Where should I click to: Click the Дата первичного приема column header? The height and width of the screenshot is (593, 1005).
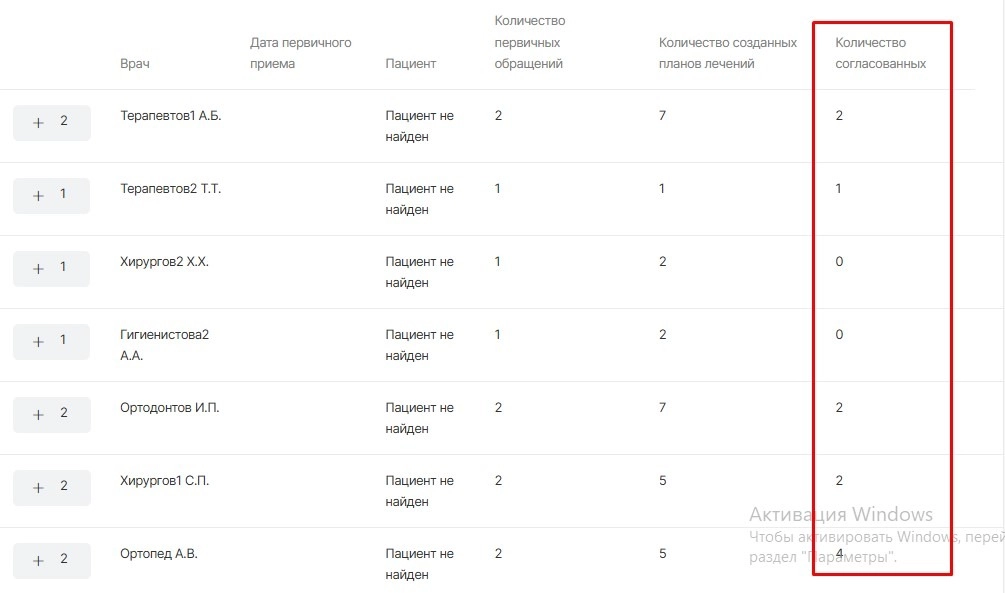click(x=300, y=53)
